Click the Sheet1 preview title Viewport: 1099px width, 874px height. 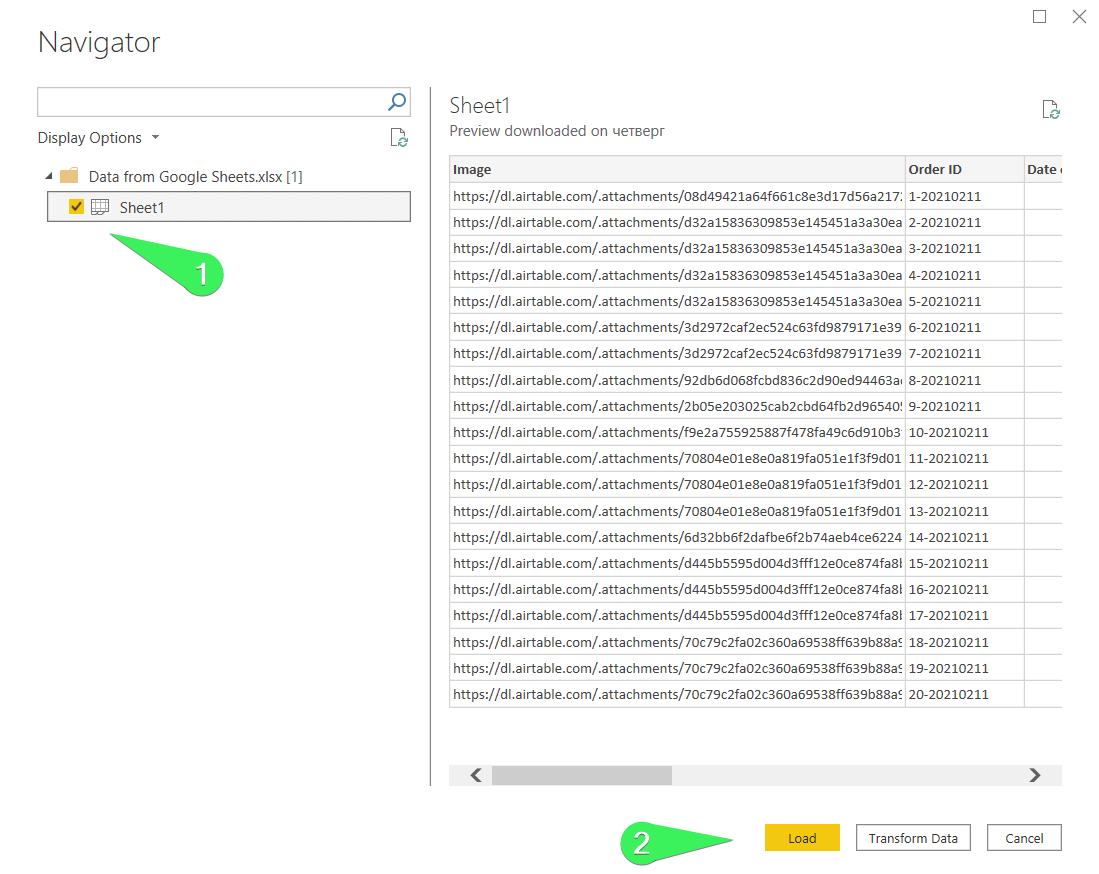coord(479,105)
